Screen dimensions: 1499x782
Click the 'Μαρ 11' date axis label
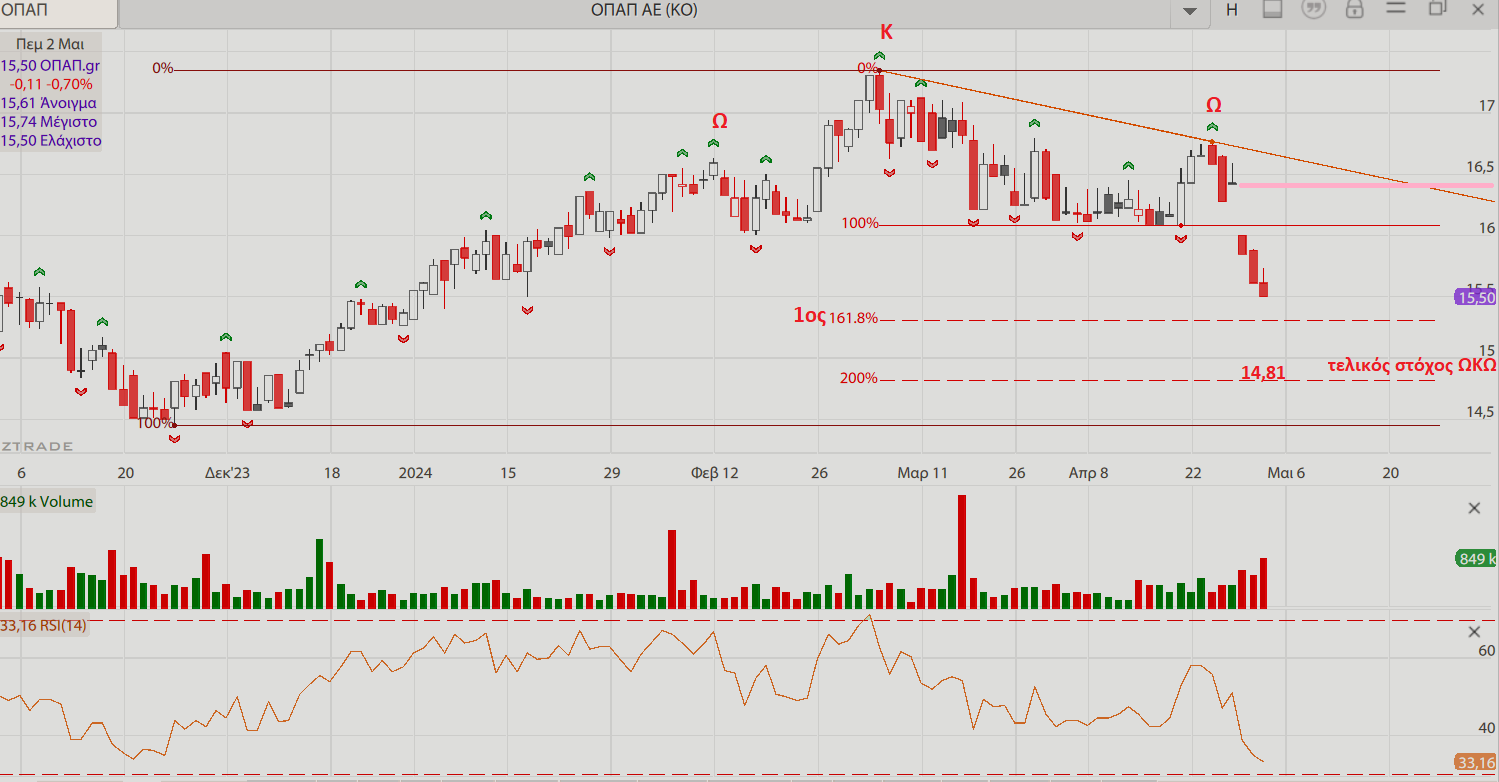(922, 473)
